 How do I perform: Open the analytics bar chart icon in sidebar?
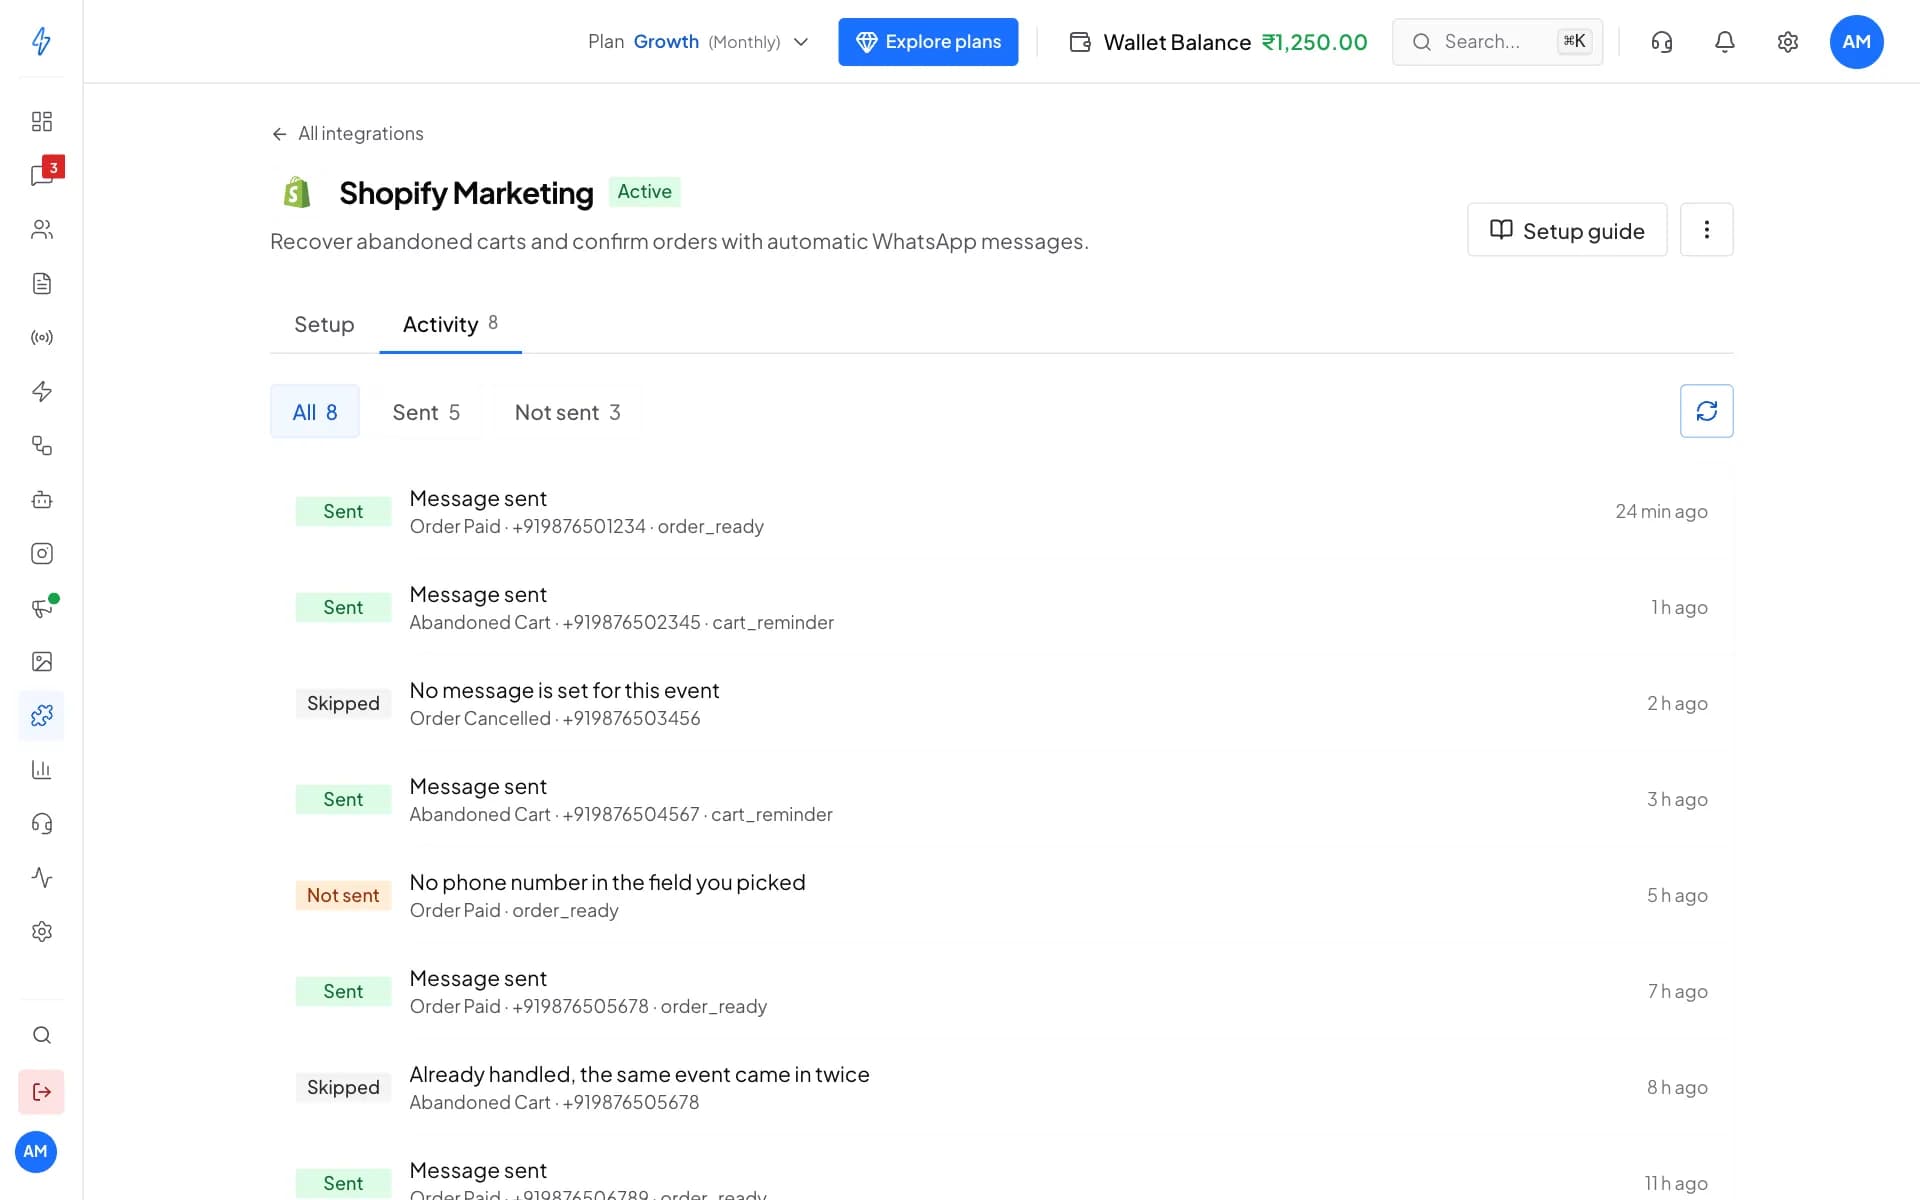point(41,769)
